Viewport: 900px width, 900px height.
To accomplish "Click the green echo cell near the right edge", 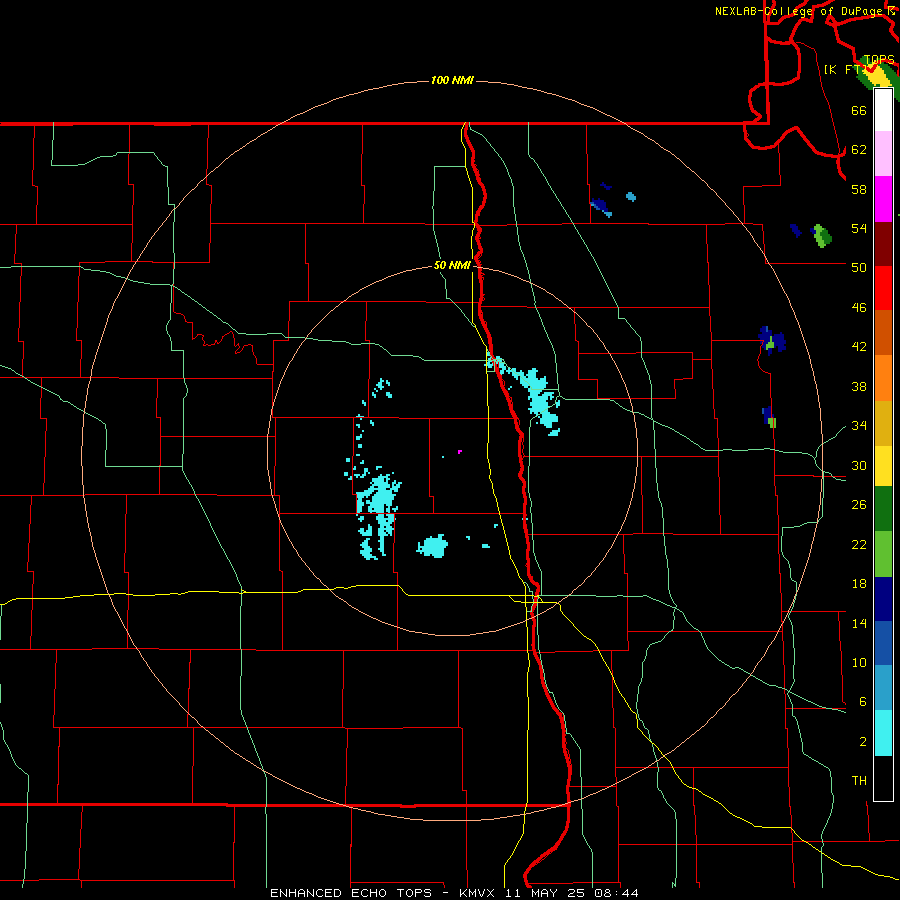I will (823, 236).
